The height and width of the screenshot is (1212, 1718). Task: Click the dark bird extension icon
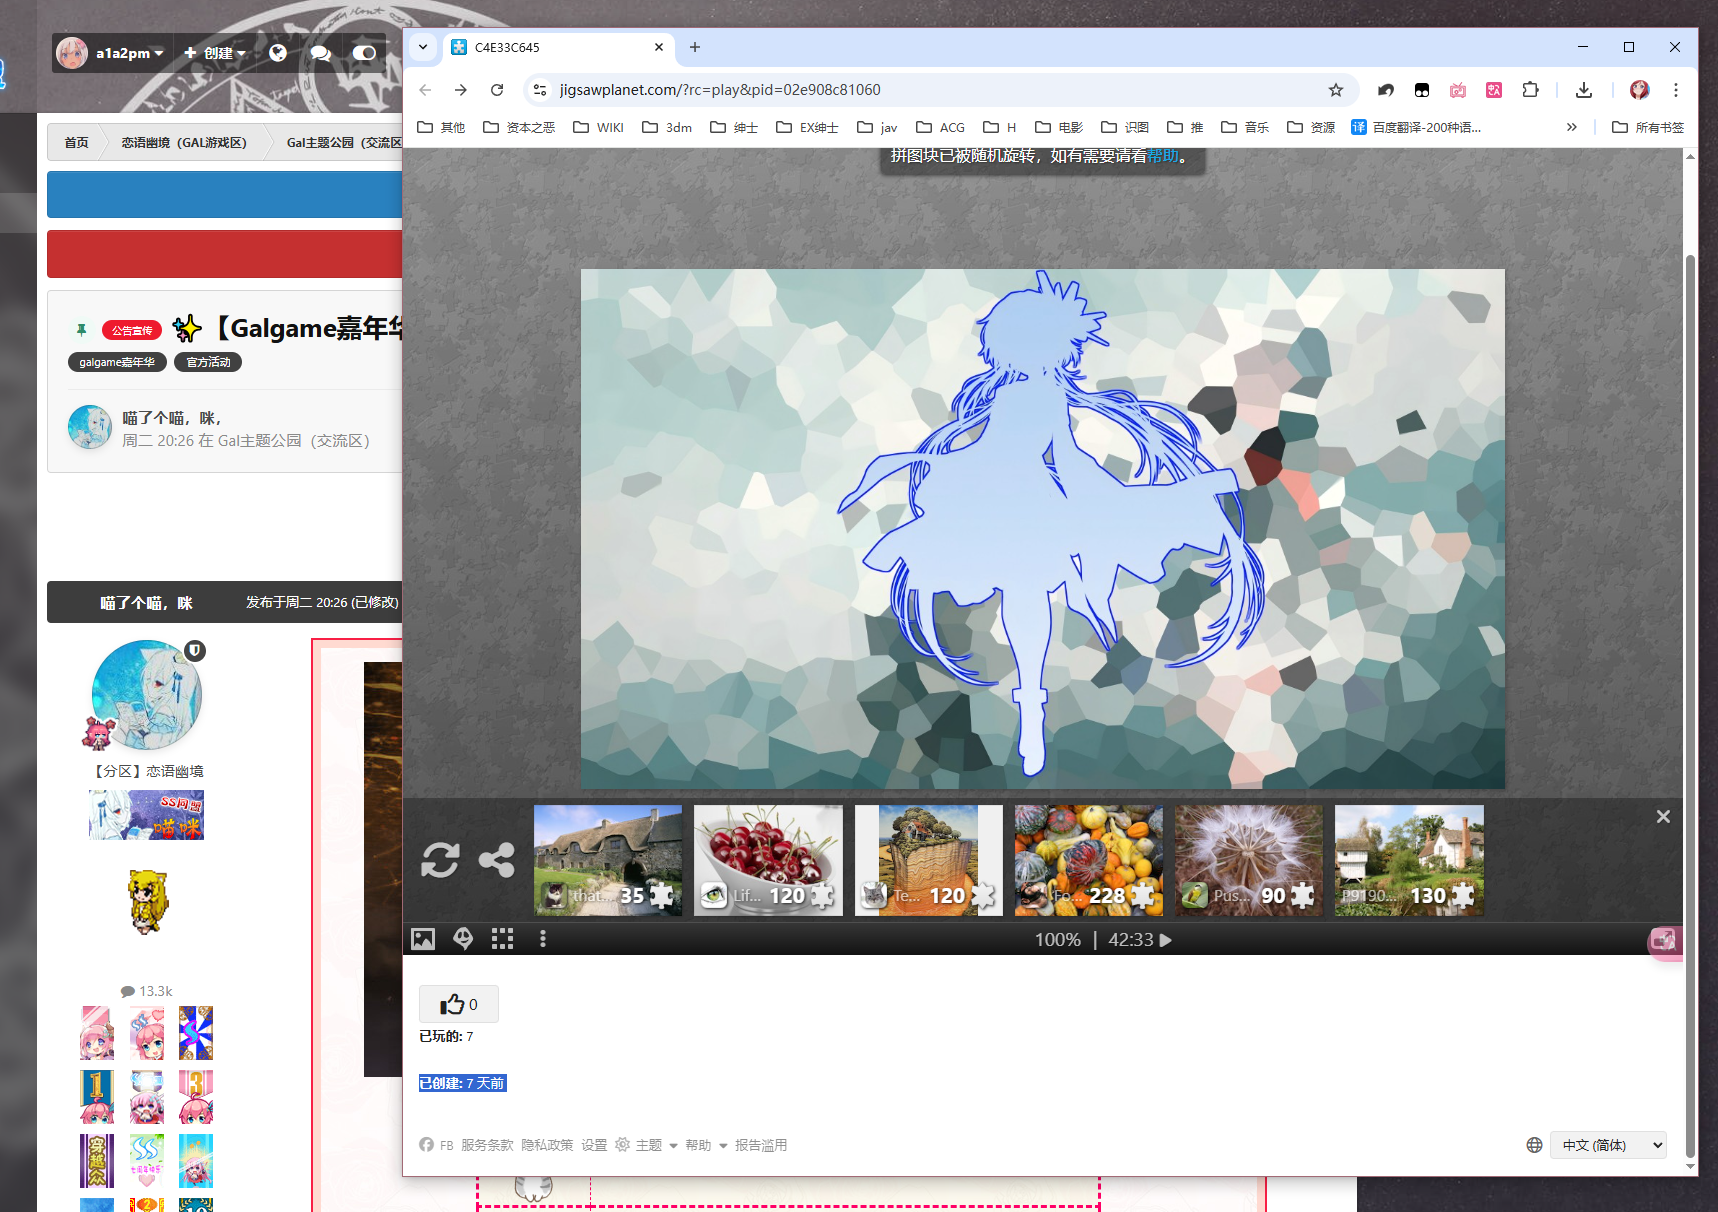pyautogui.click(x=1386, y=90)
